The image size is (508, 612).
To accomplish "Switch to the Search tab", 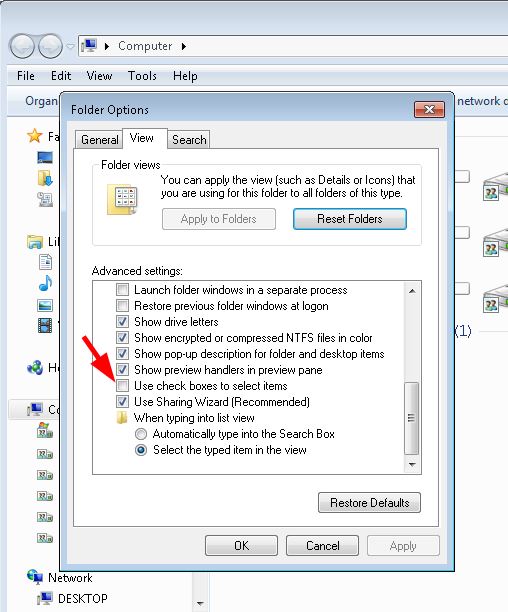I will pos(189,140).
